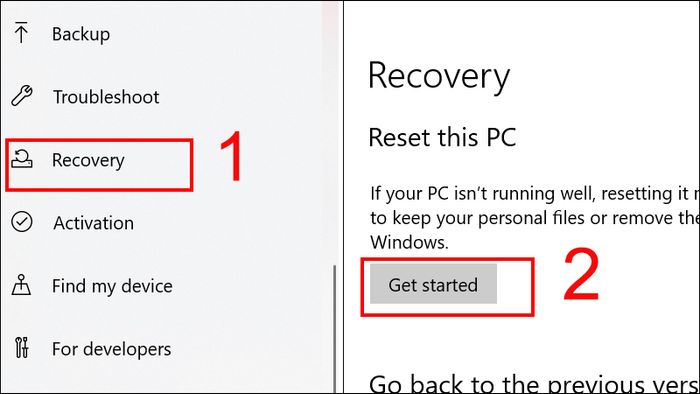The image size is (700, 394).
Task: Open the For developers page
Action: [112, 349]
